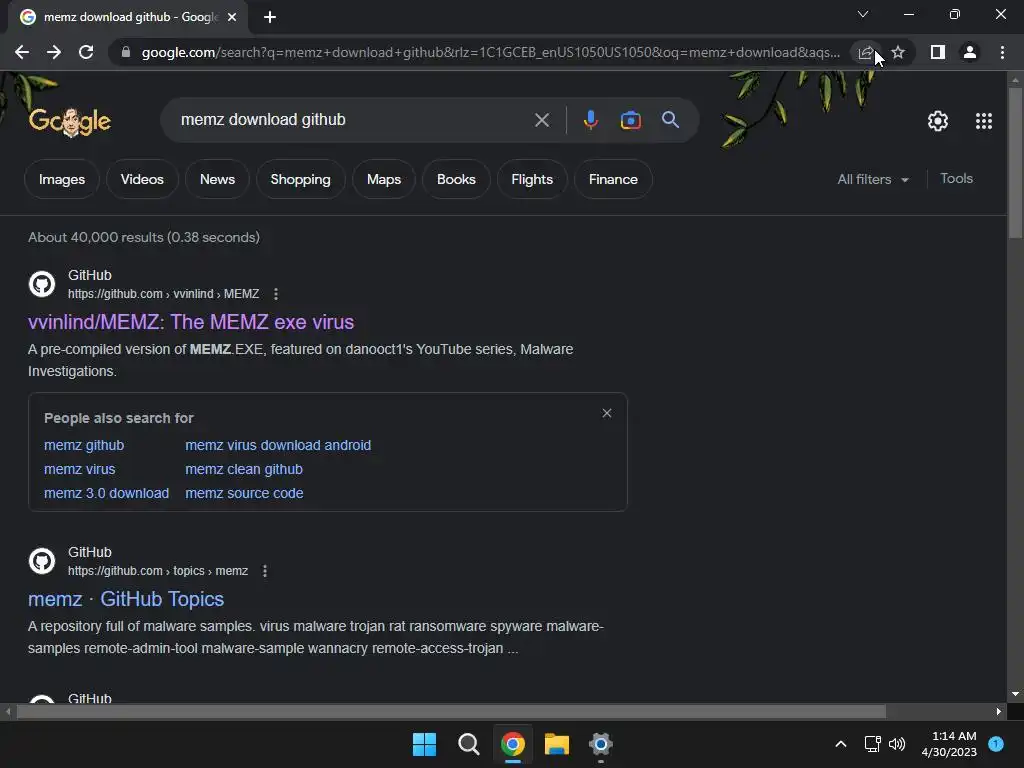Open search Tools
The height and width of the screenshot is (768, 1024).
[x=956, y=178]
